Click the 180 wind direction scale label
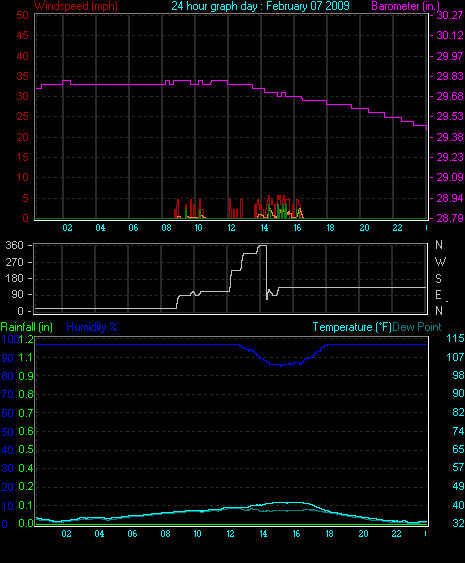 click(14, 278)
